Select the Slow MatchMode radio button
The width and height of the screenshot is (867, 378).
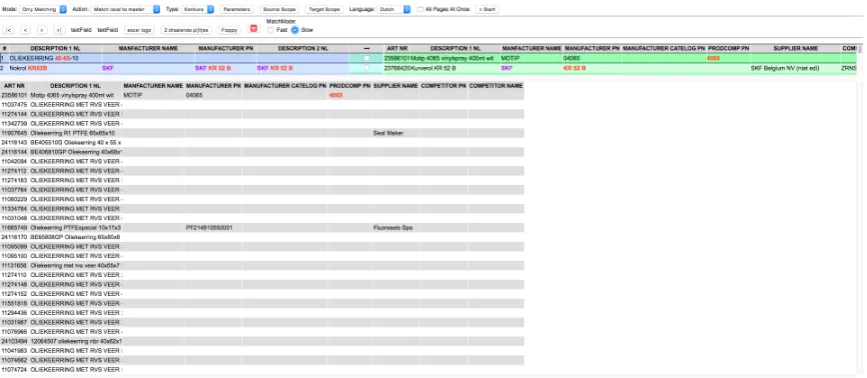[295, 30]
